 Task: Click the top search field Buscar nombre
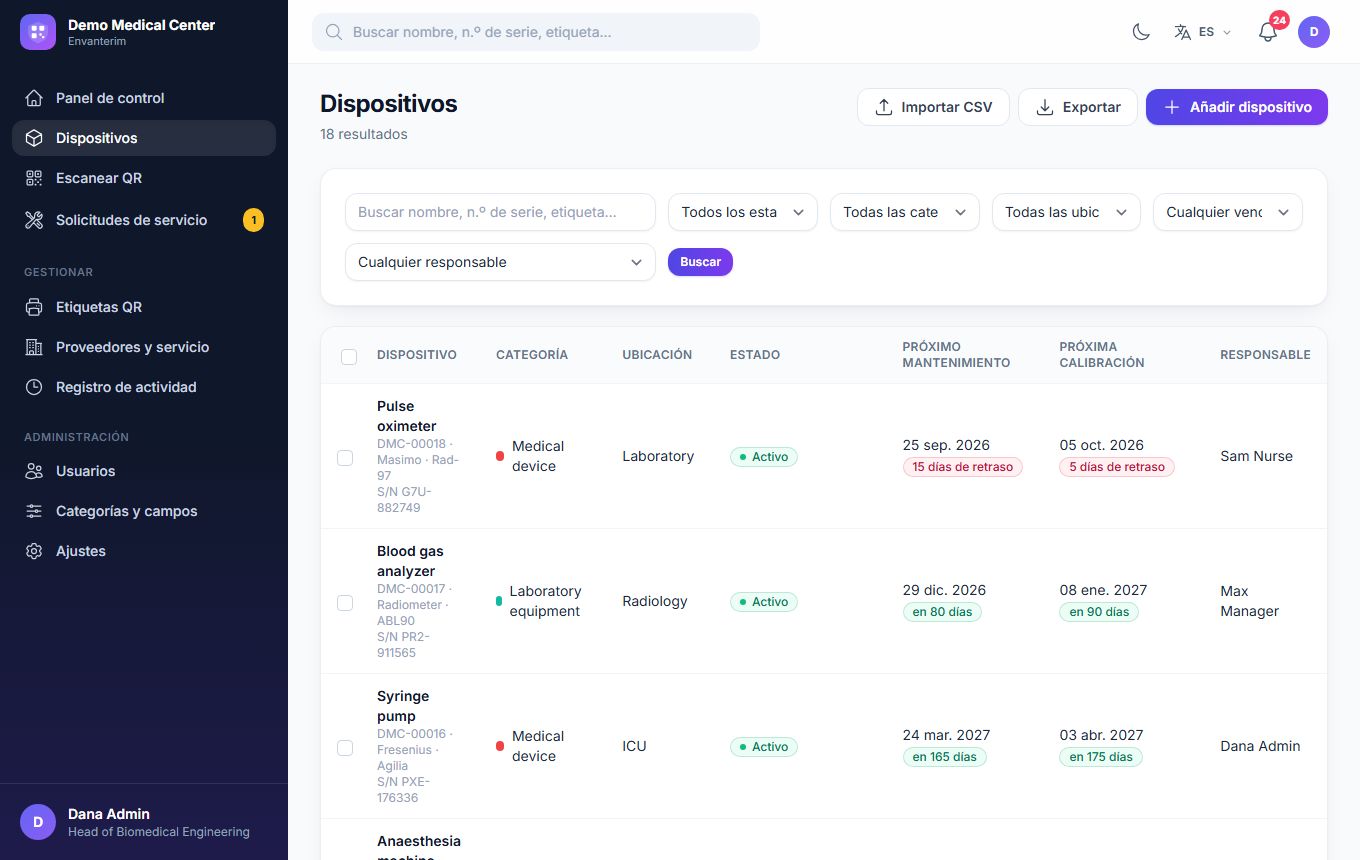tap(536, 32)
